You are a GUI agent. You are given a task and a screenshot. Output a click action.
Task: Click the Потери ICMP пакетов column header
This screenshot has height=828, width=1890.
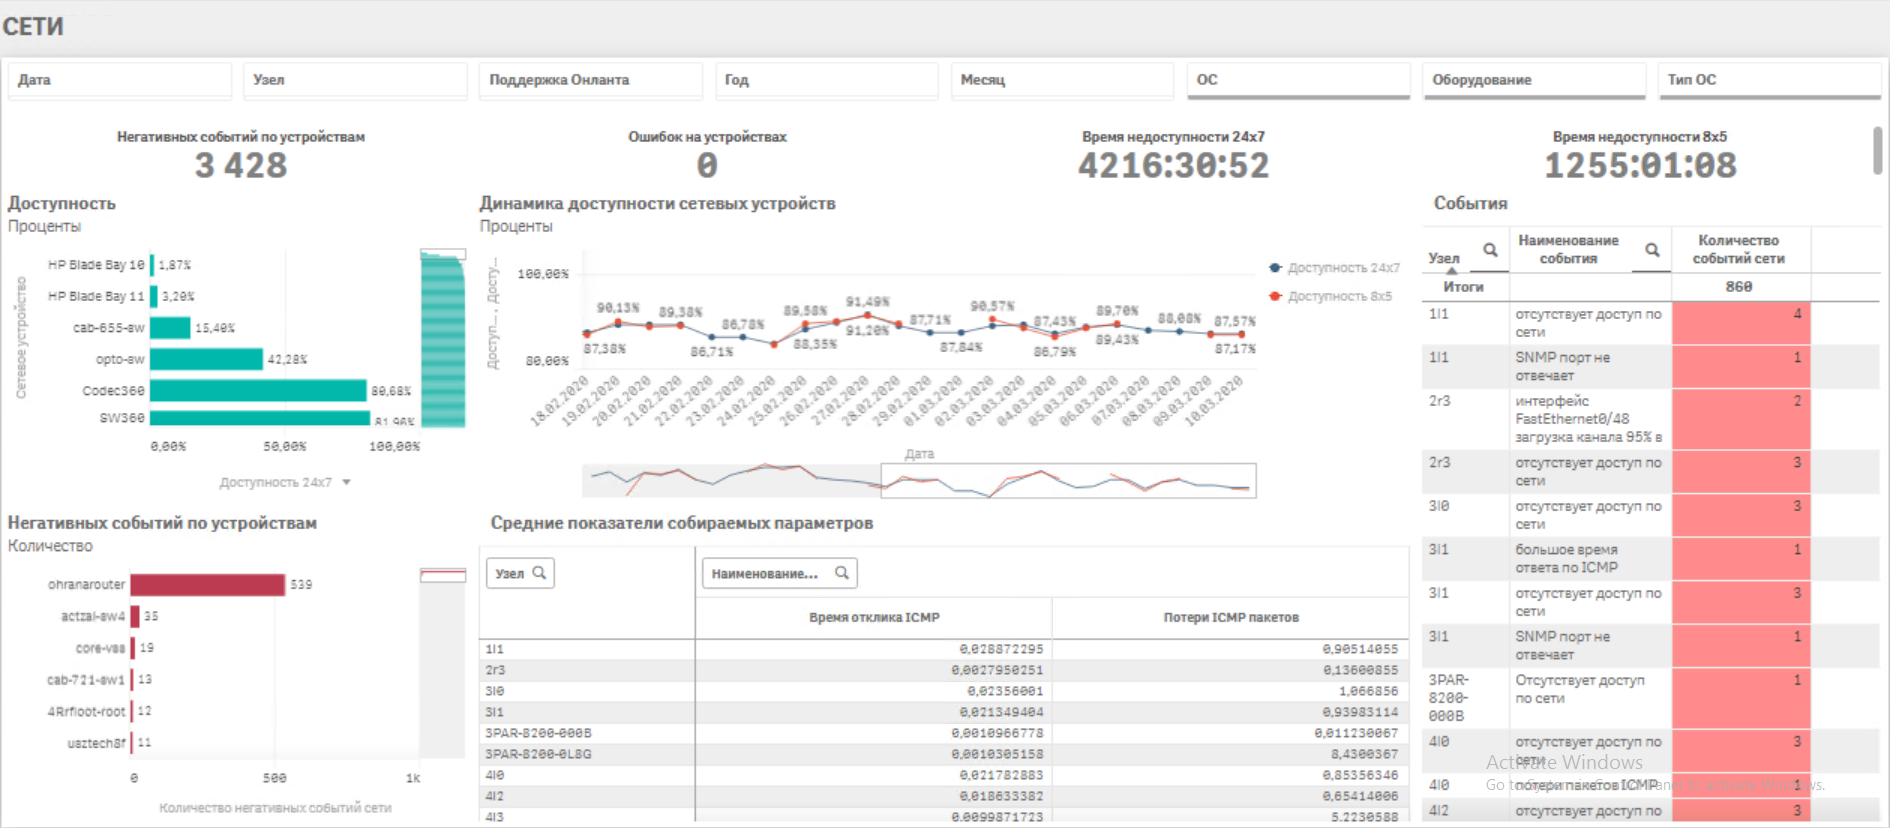coord(1231,618)
